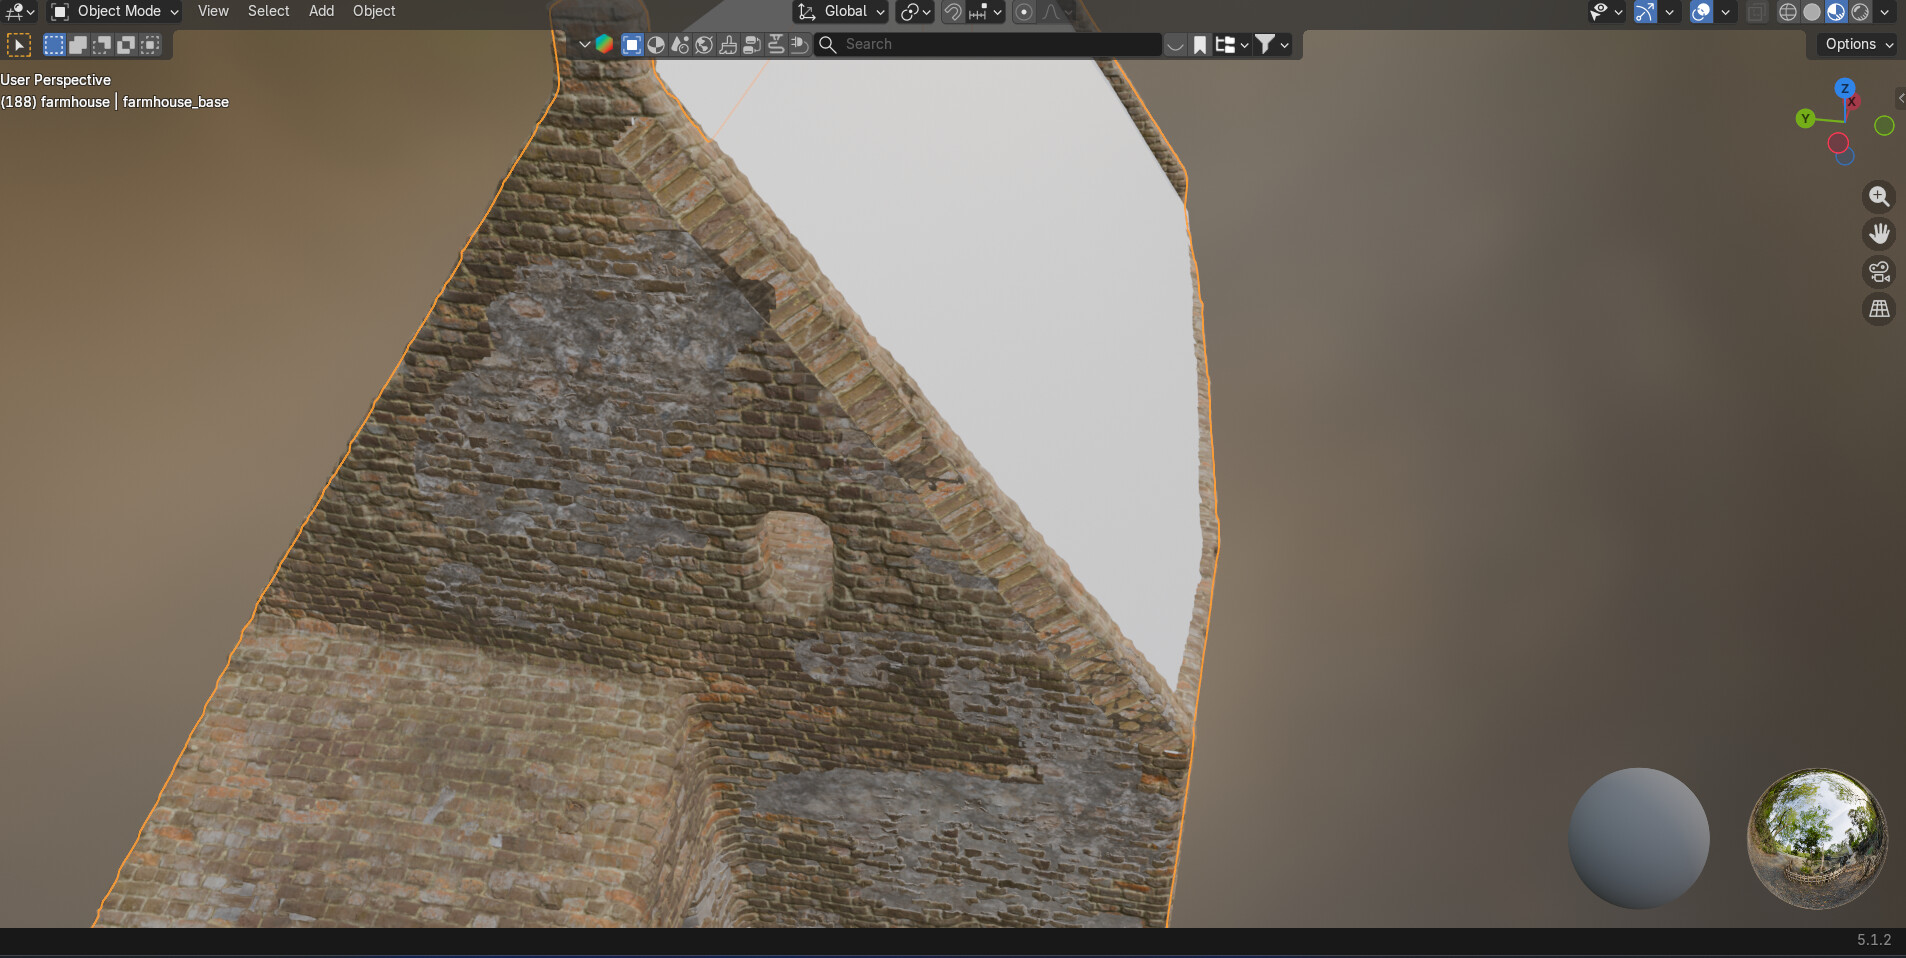Open the filter funnel dropdown
The width and height of the screenshot is (1906, 958).
(1272, 44)
